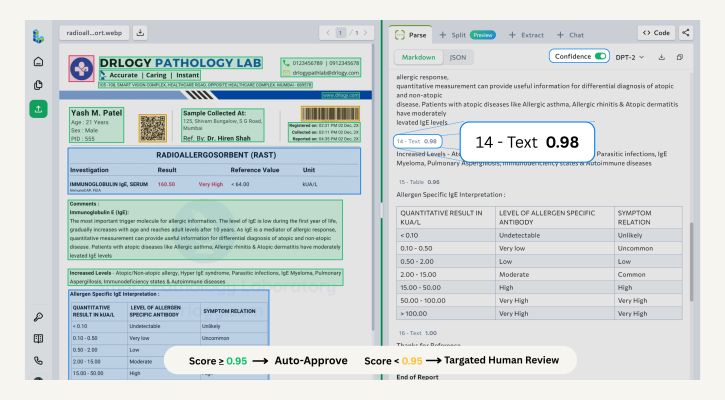
Task: Click the green upload icon
Action: click(x=38, y=109)
